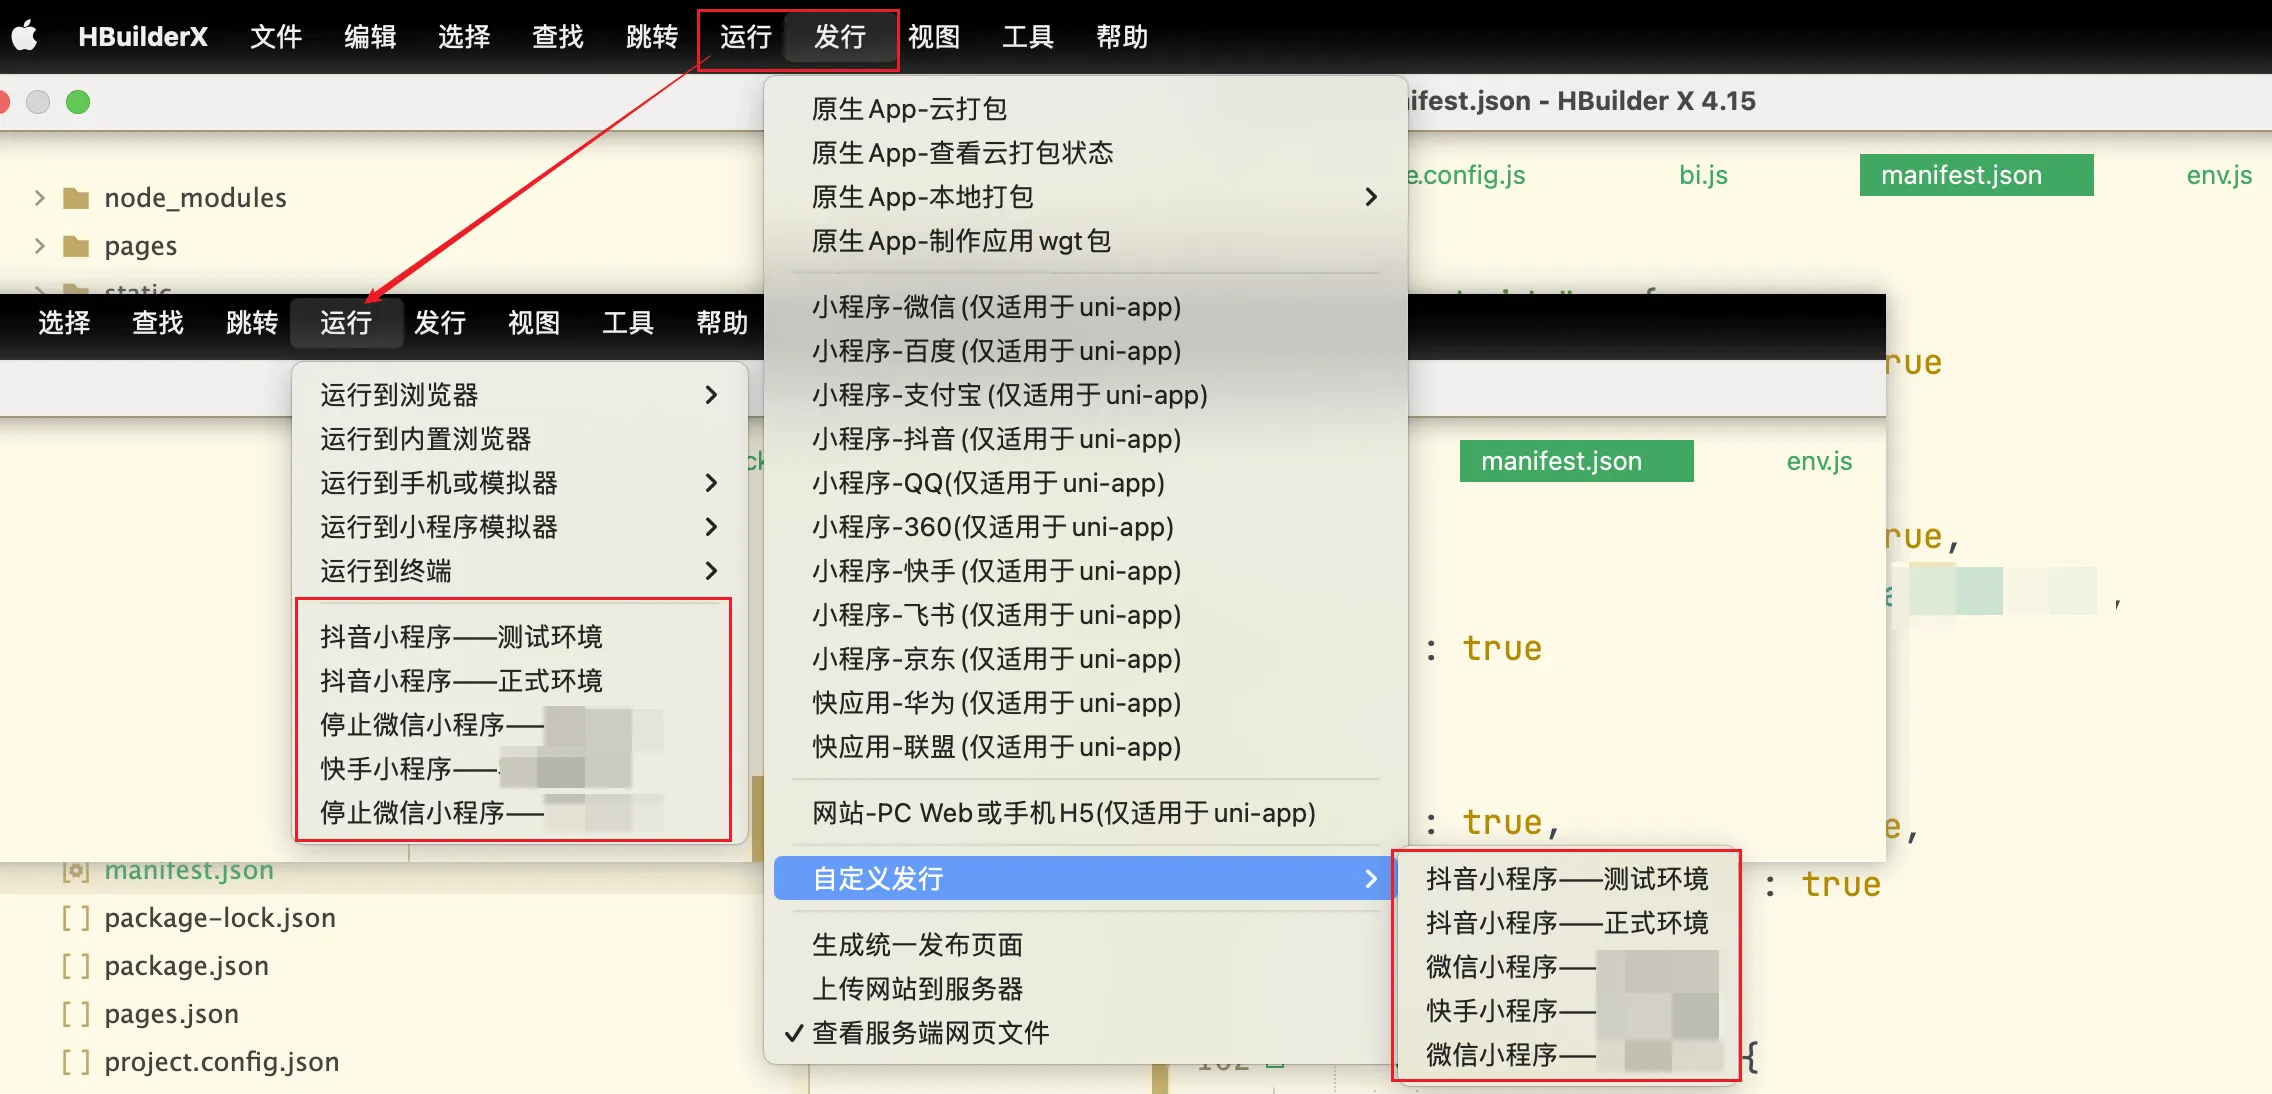The height and width of the screenshot is (1094, 2272).
Task: Switch to the bi.js editor tab
Action: (1703, 175)
